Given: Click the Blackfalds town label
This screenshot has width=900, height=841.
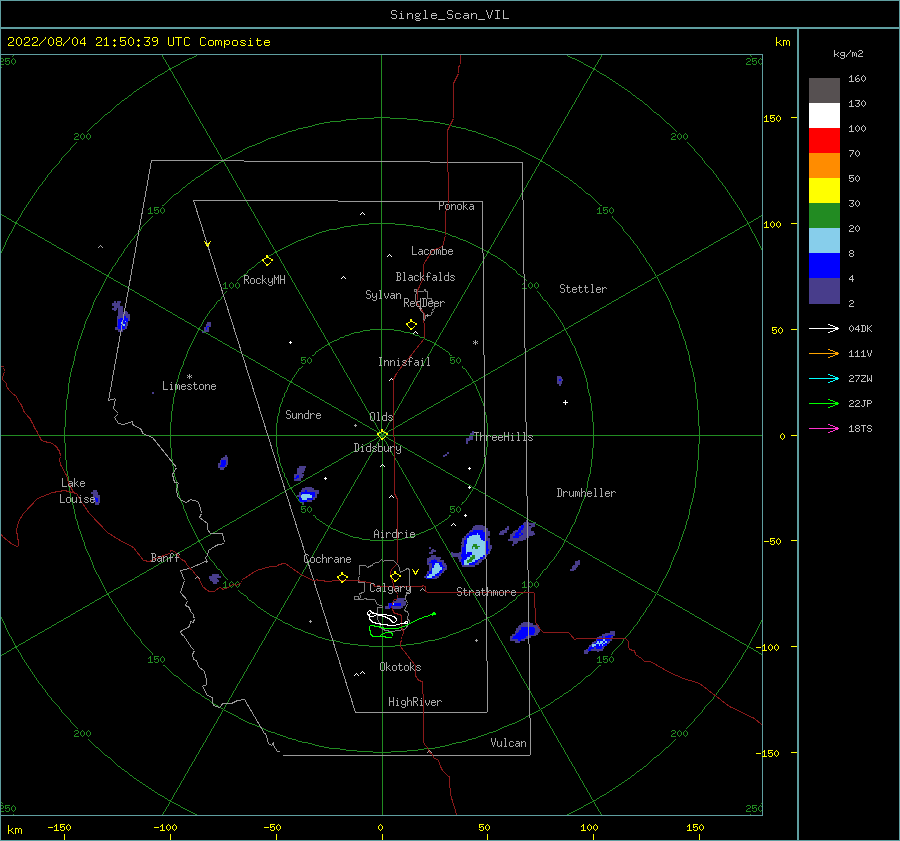Looking at the screenshot, I should tap(425, 277).
